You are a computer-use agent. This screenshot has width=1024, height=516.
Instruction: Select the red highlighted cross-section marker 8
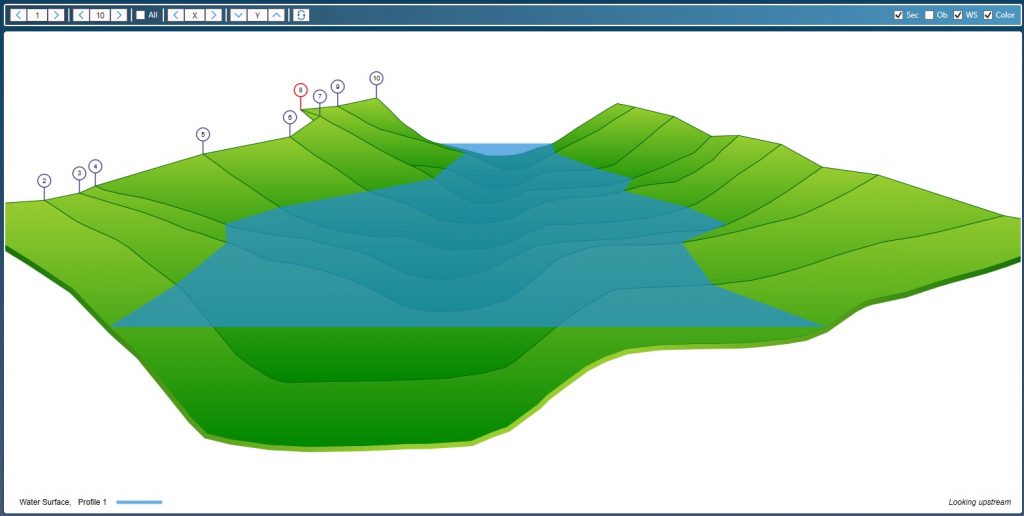pos(300,90)
